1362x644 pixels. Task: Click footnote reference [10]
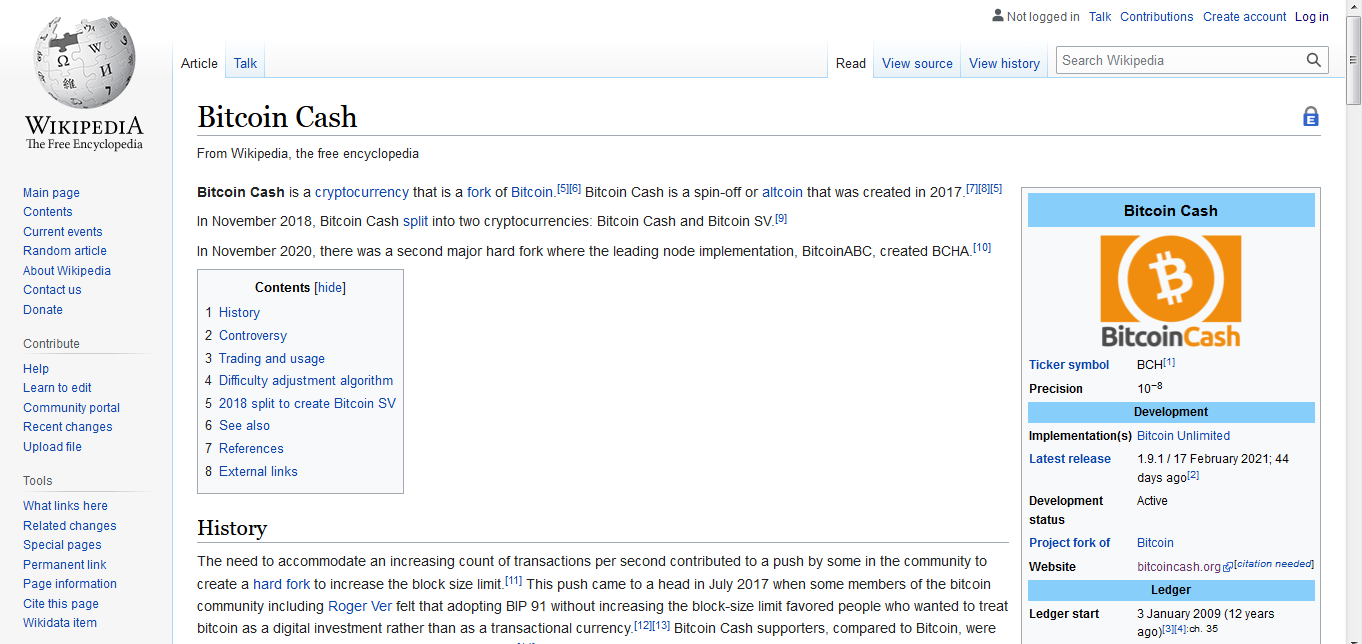pos(982,247)
